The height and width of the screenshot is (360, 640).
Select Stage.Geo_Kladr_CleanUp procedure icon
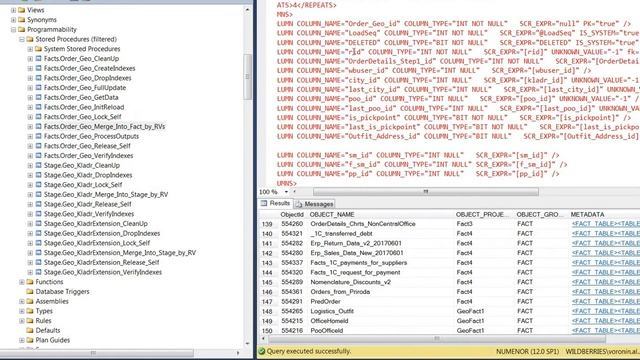[x=39, y=165]
